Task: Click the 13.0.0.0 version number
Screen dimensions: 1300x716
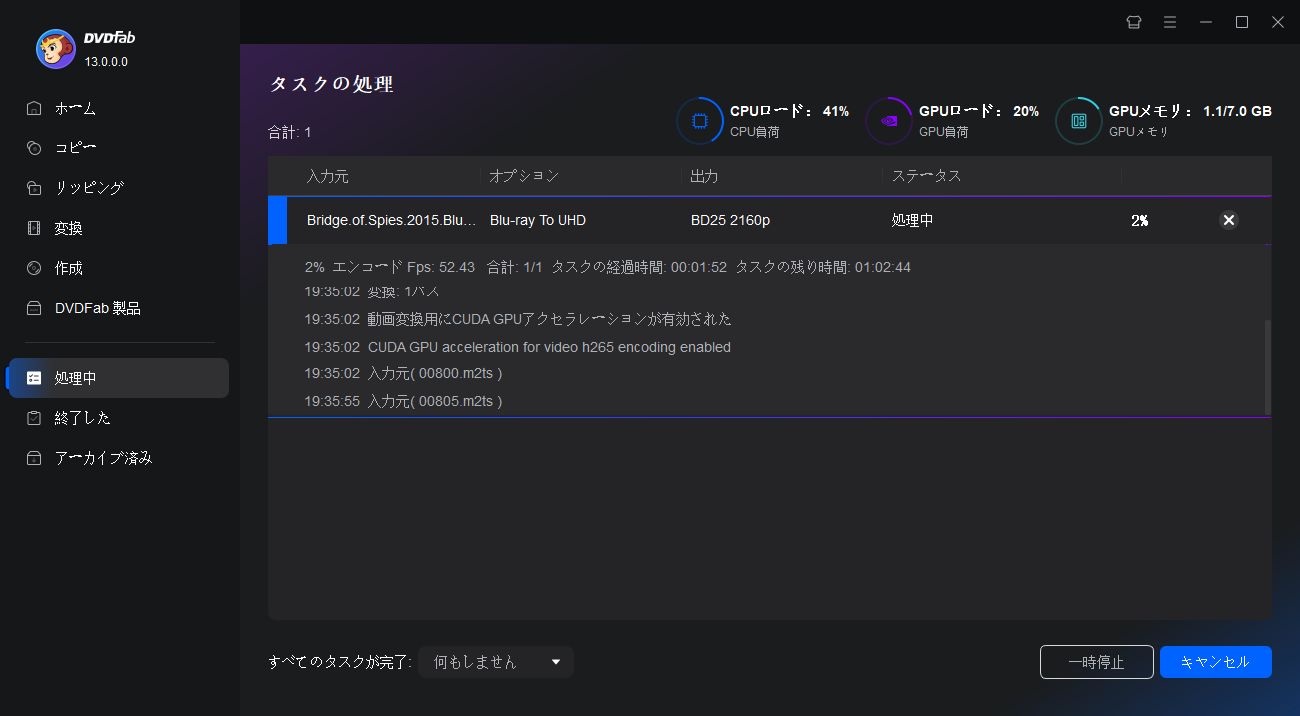Action: click(x=106, y=61)
